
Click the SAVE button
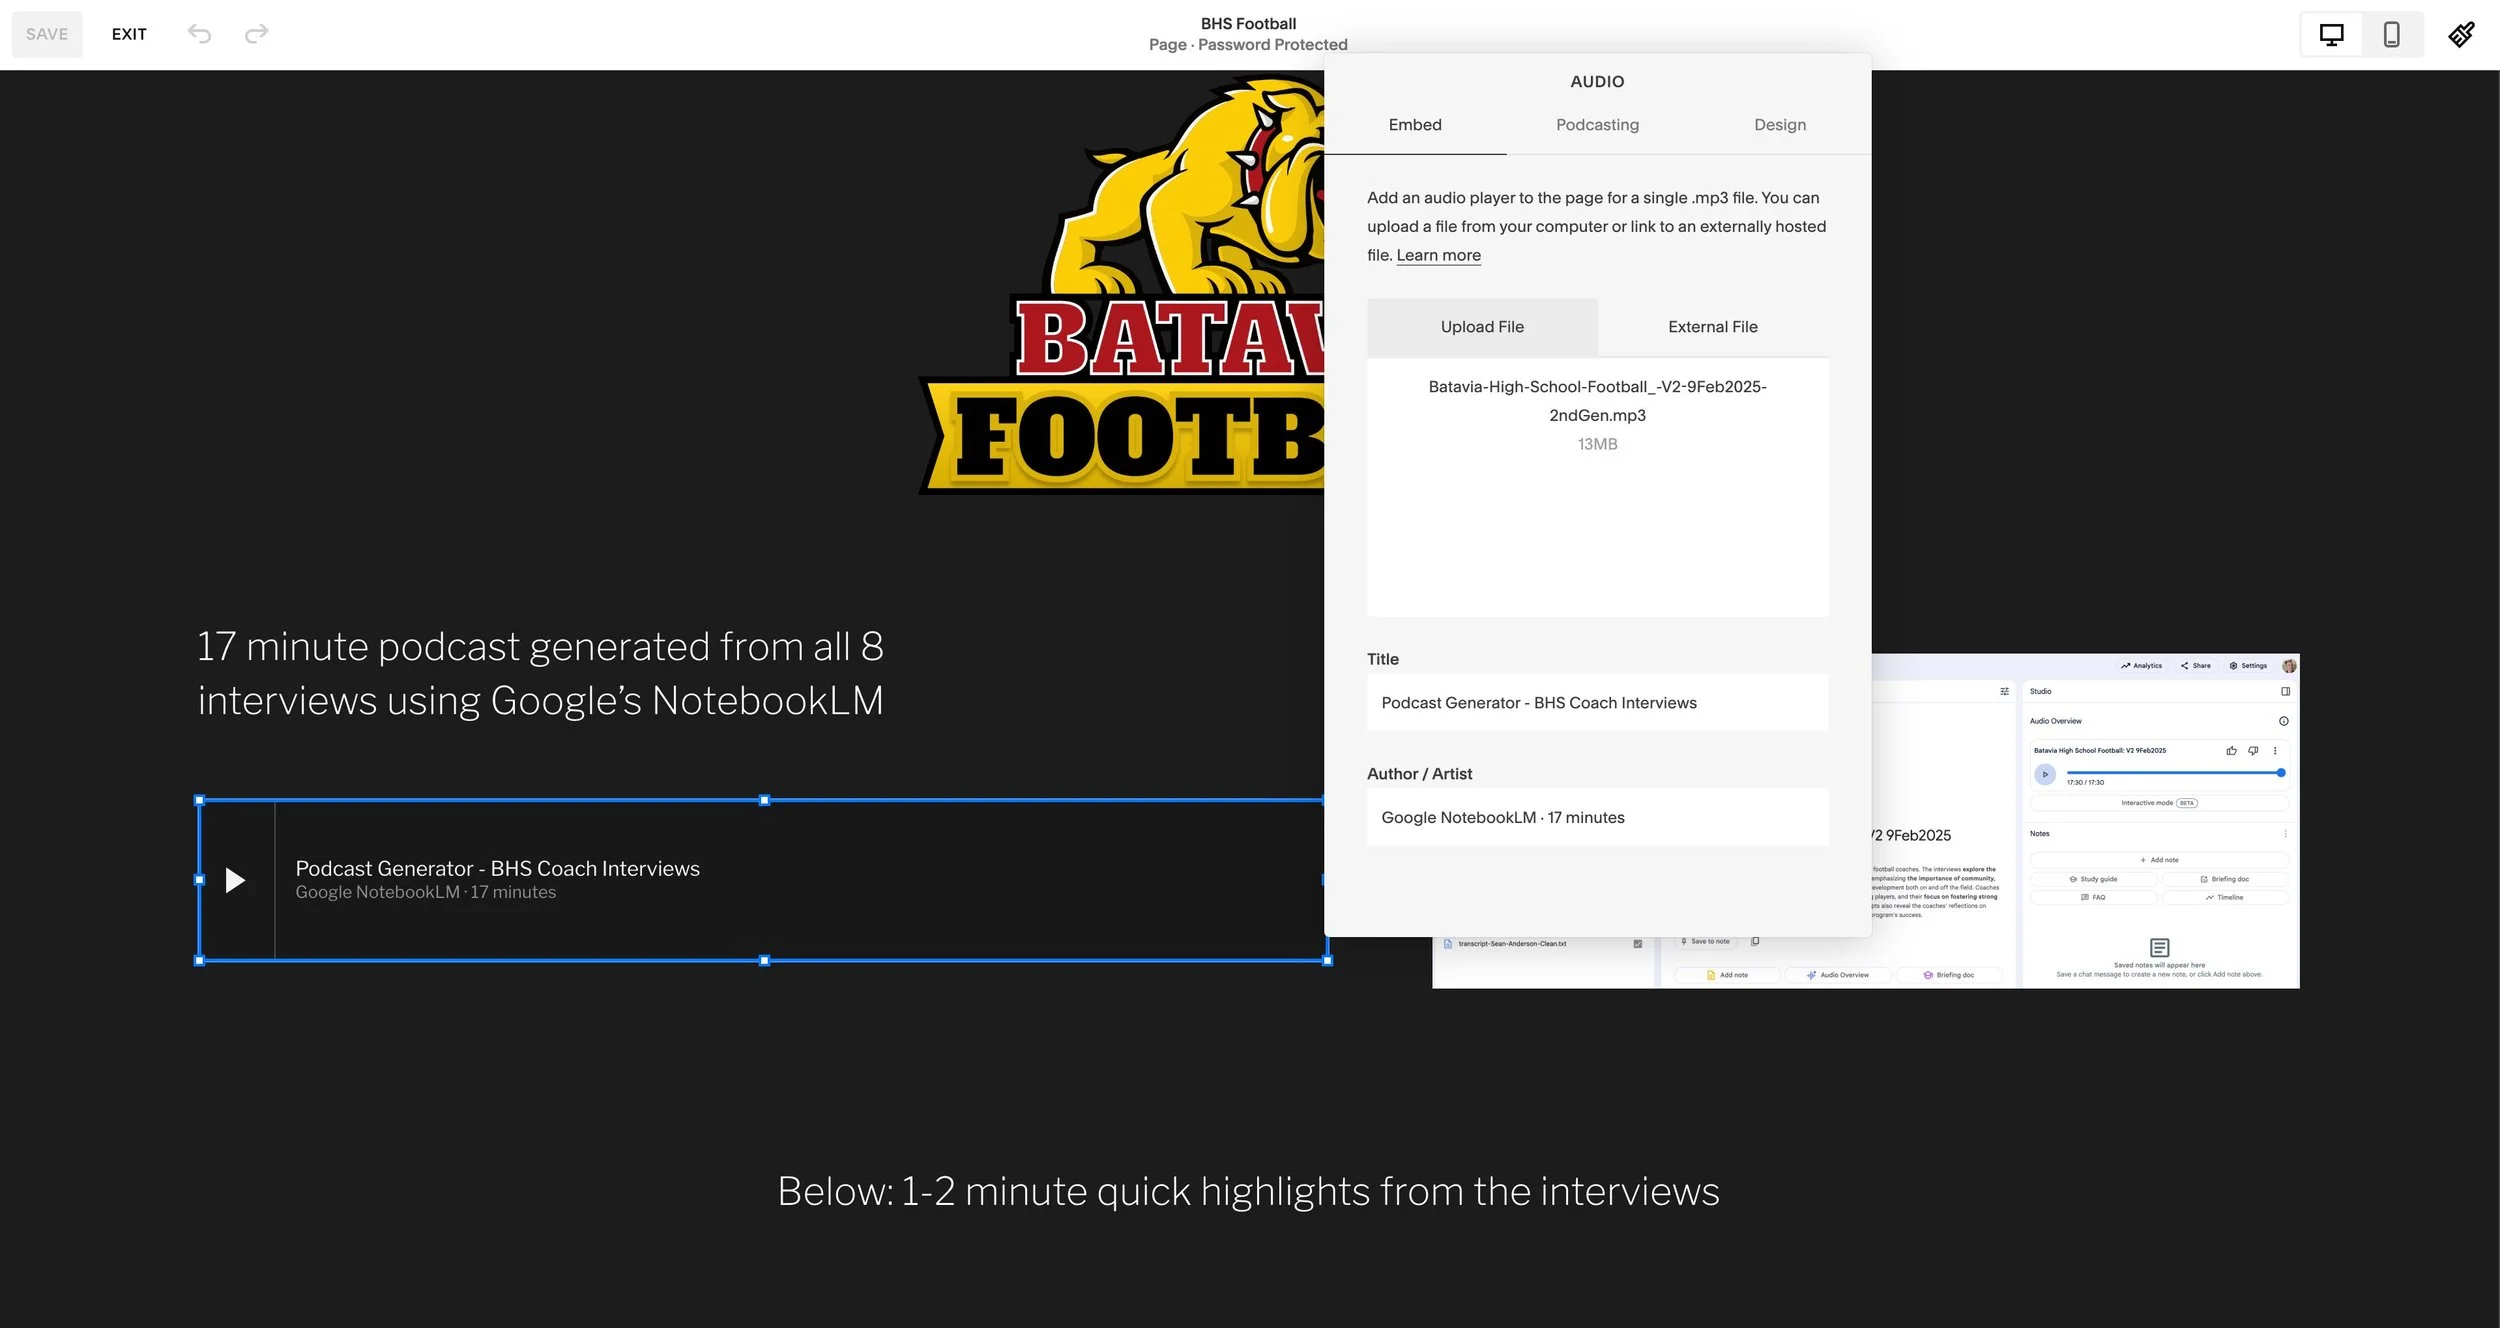[47, 34]
